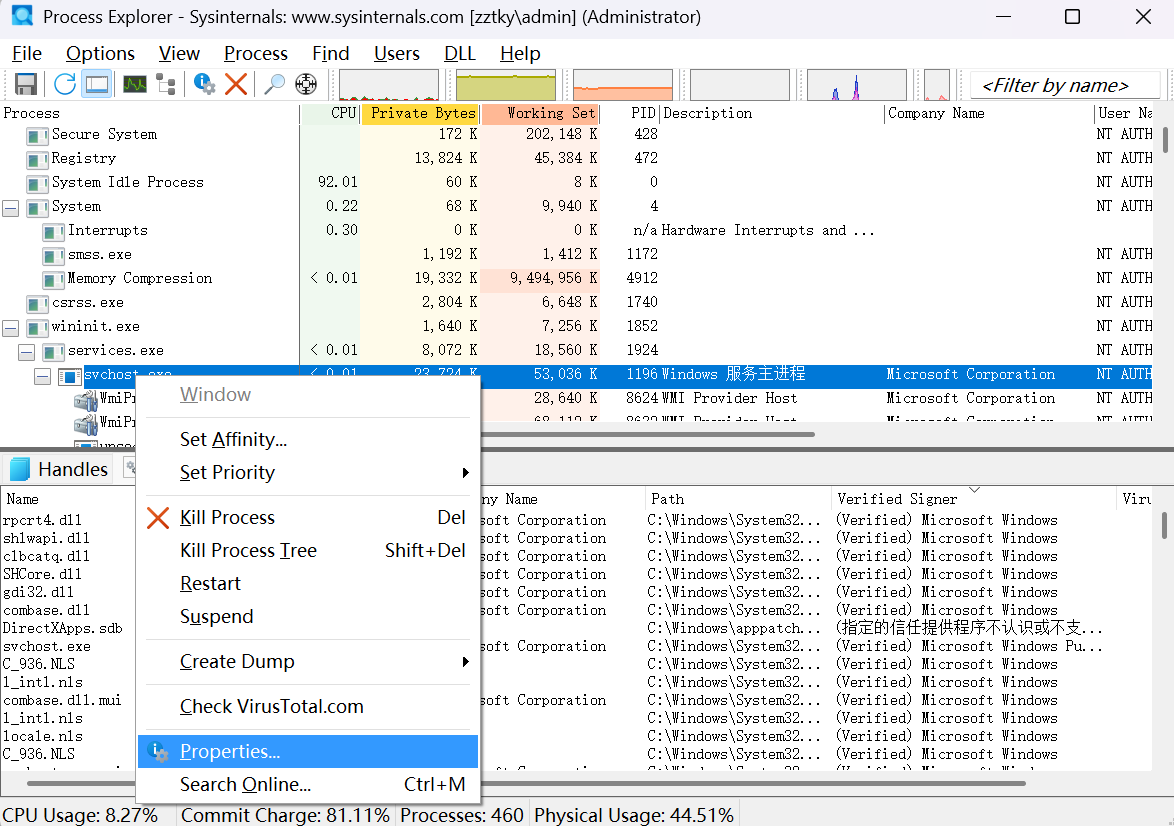
Task: Collapse the wininit.exe tree node
Action: 10,328
